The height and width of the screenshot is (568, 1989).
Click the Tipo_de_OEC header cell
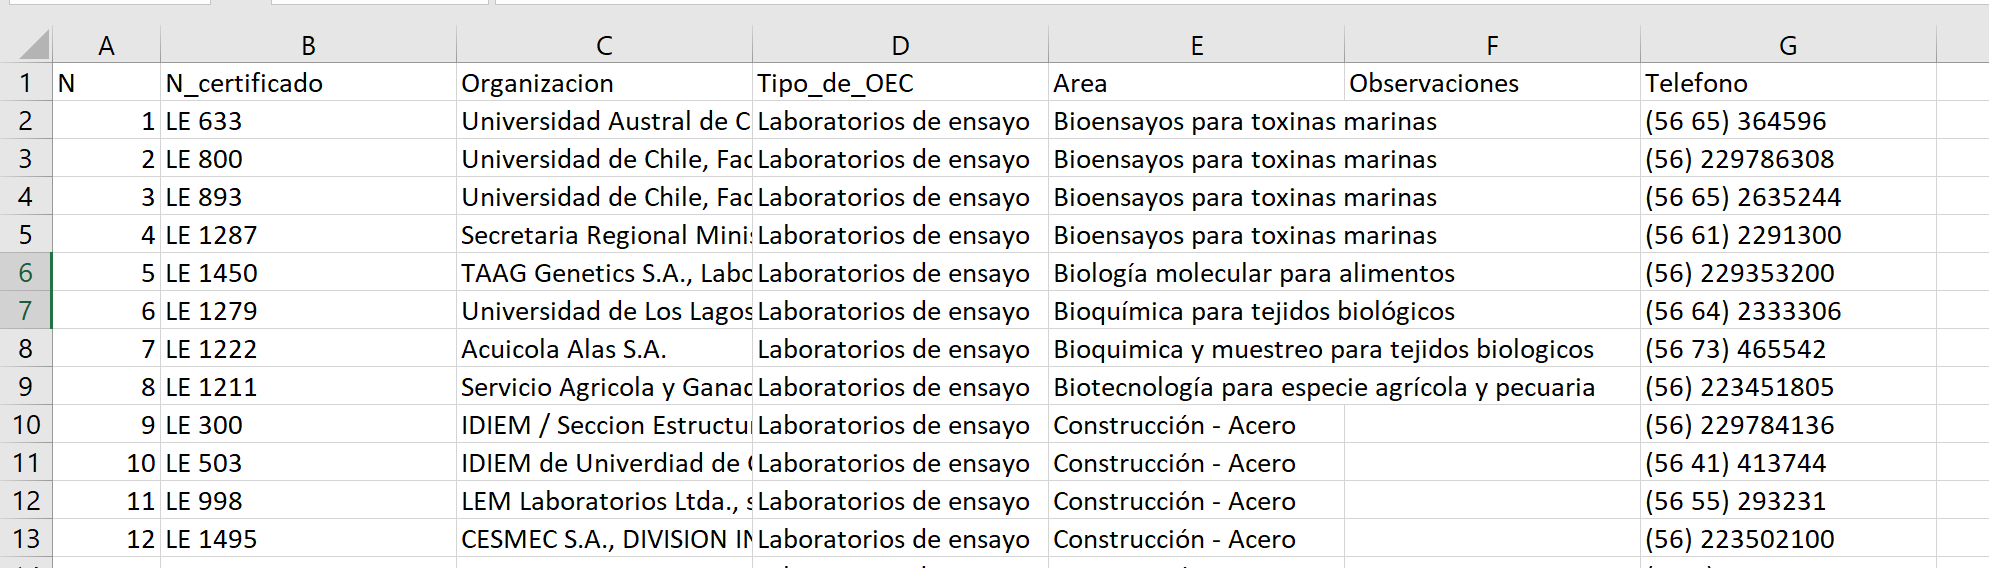[x=900, y=83]
